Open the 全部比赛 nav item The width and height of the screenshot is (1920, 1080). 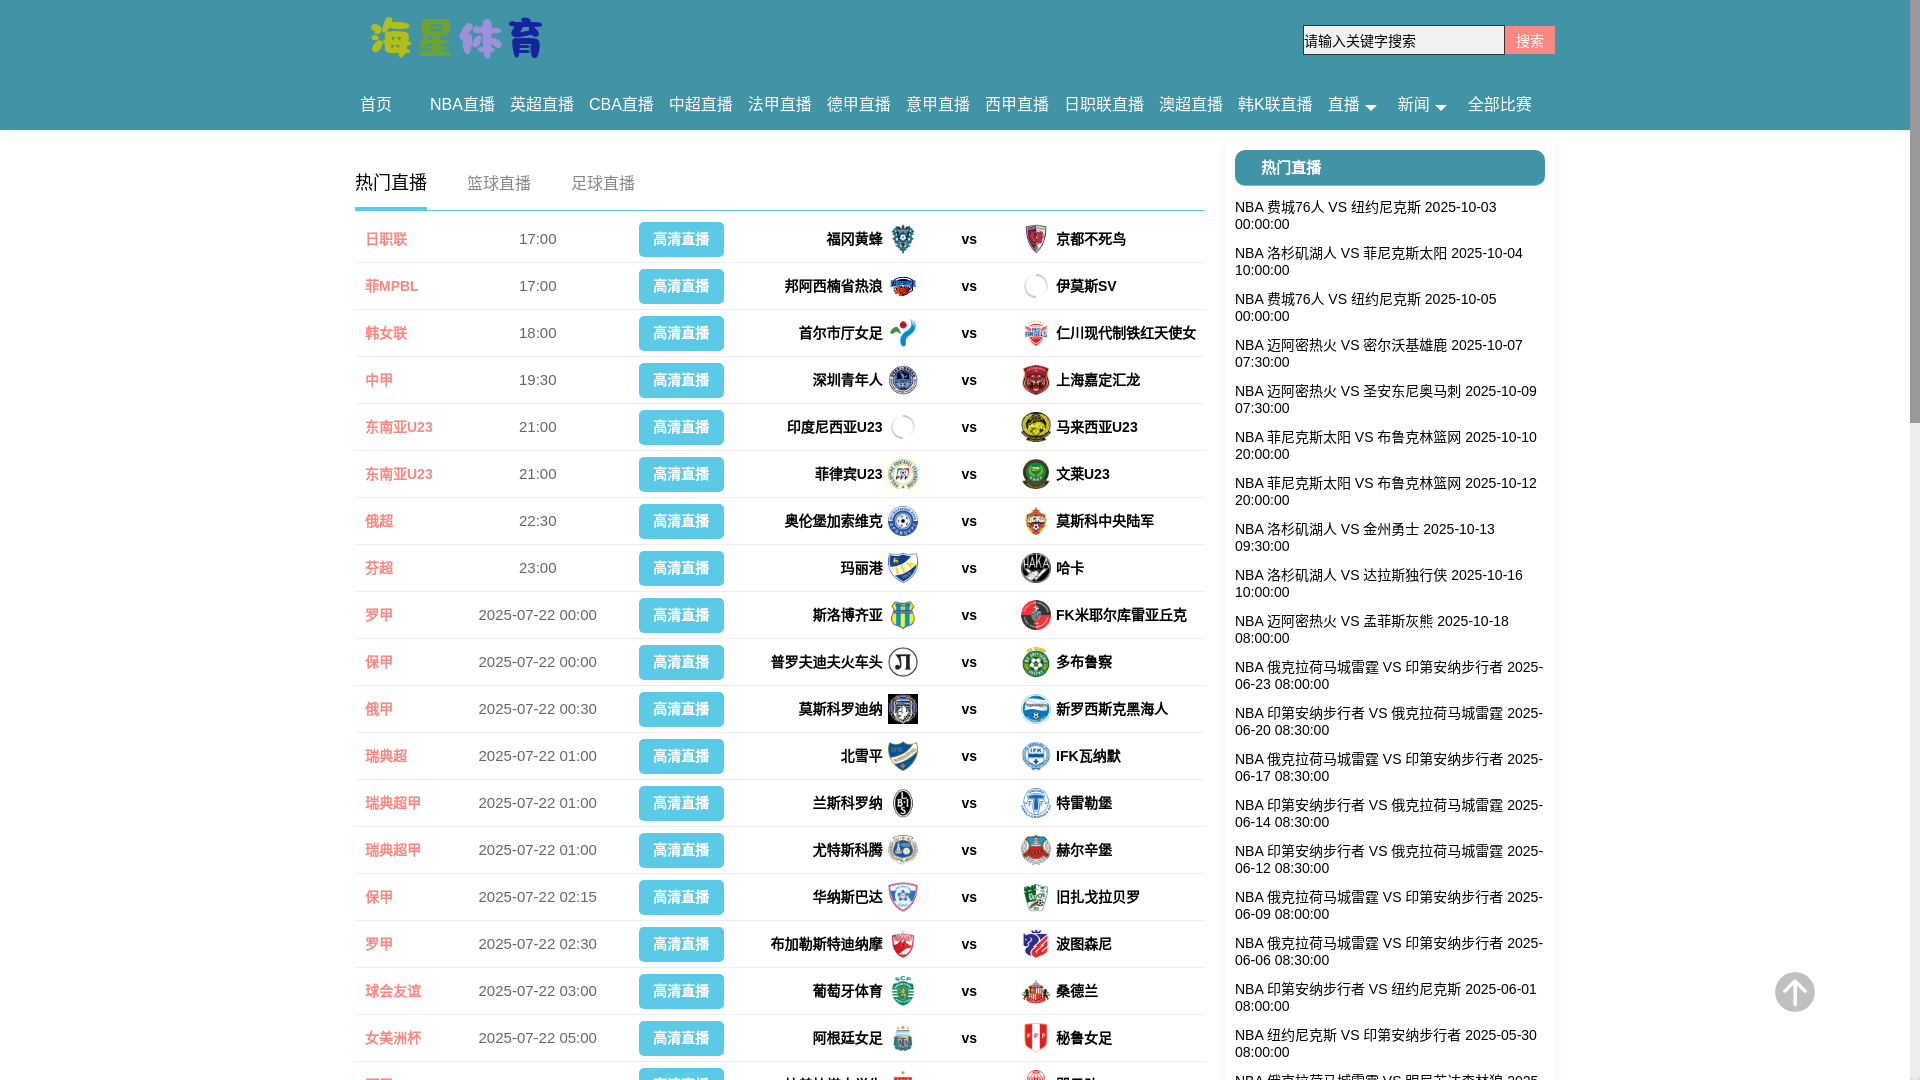click(x=1500, y=105)
